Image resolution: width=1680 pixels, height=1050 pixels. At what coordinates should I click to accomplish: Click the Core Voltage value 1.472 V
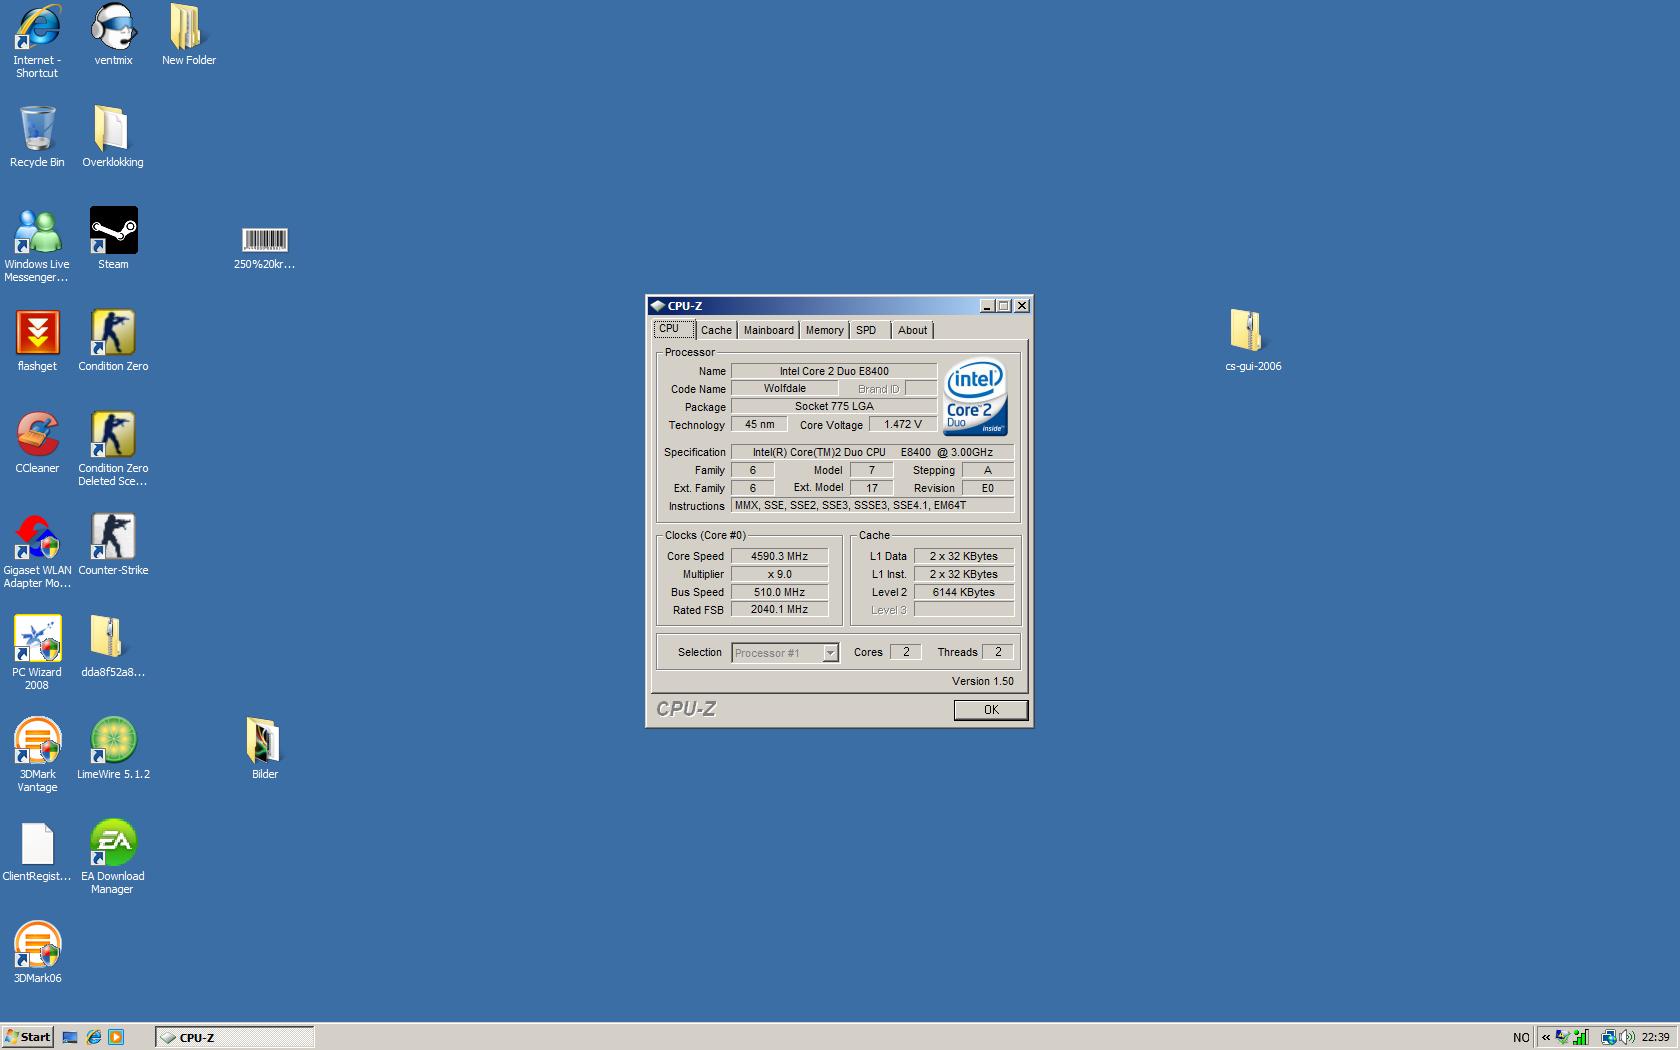tap(903, 424)
